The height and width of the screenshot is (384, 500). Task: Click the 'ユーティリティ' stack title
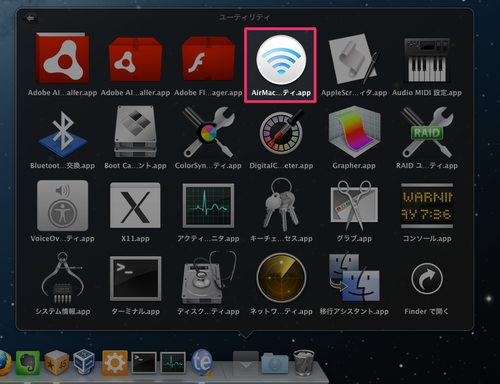pyautogui.click(x=244, y=17)
